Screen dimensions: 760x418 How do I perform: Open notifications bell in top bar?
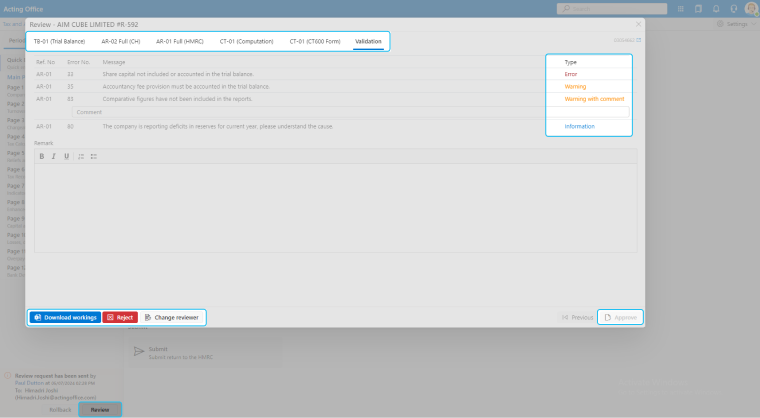coord(716,9)
